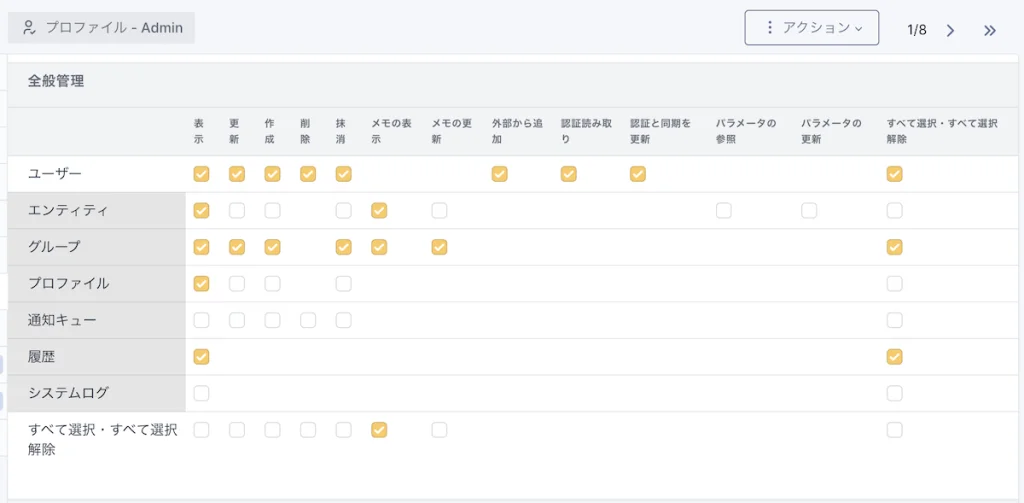1024x503 pixels.
Task: Uncheck 外部から追加 for ユーザー row
Action: pos(500,174)
